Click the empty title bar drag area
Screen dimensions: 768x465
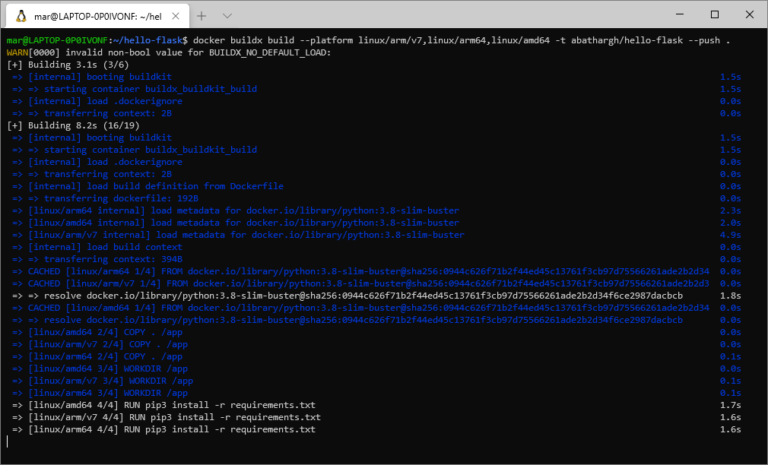click(x=450, y=16)
